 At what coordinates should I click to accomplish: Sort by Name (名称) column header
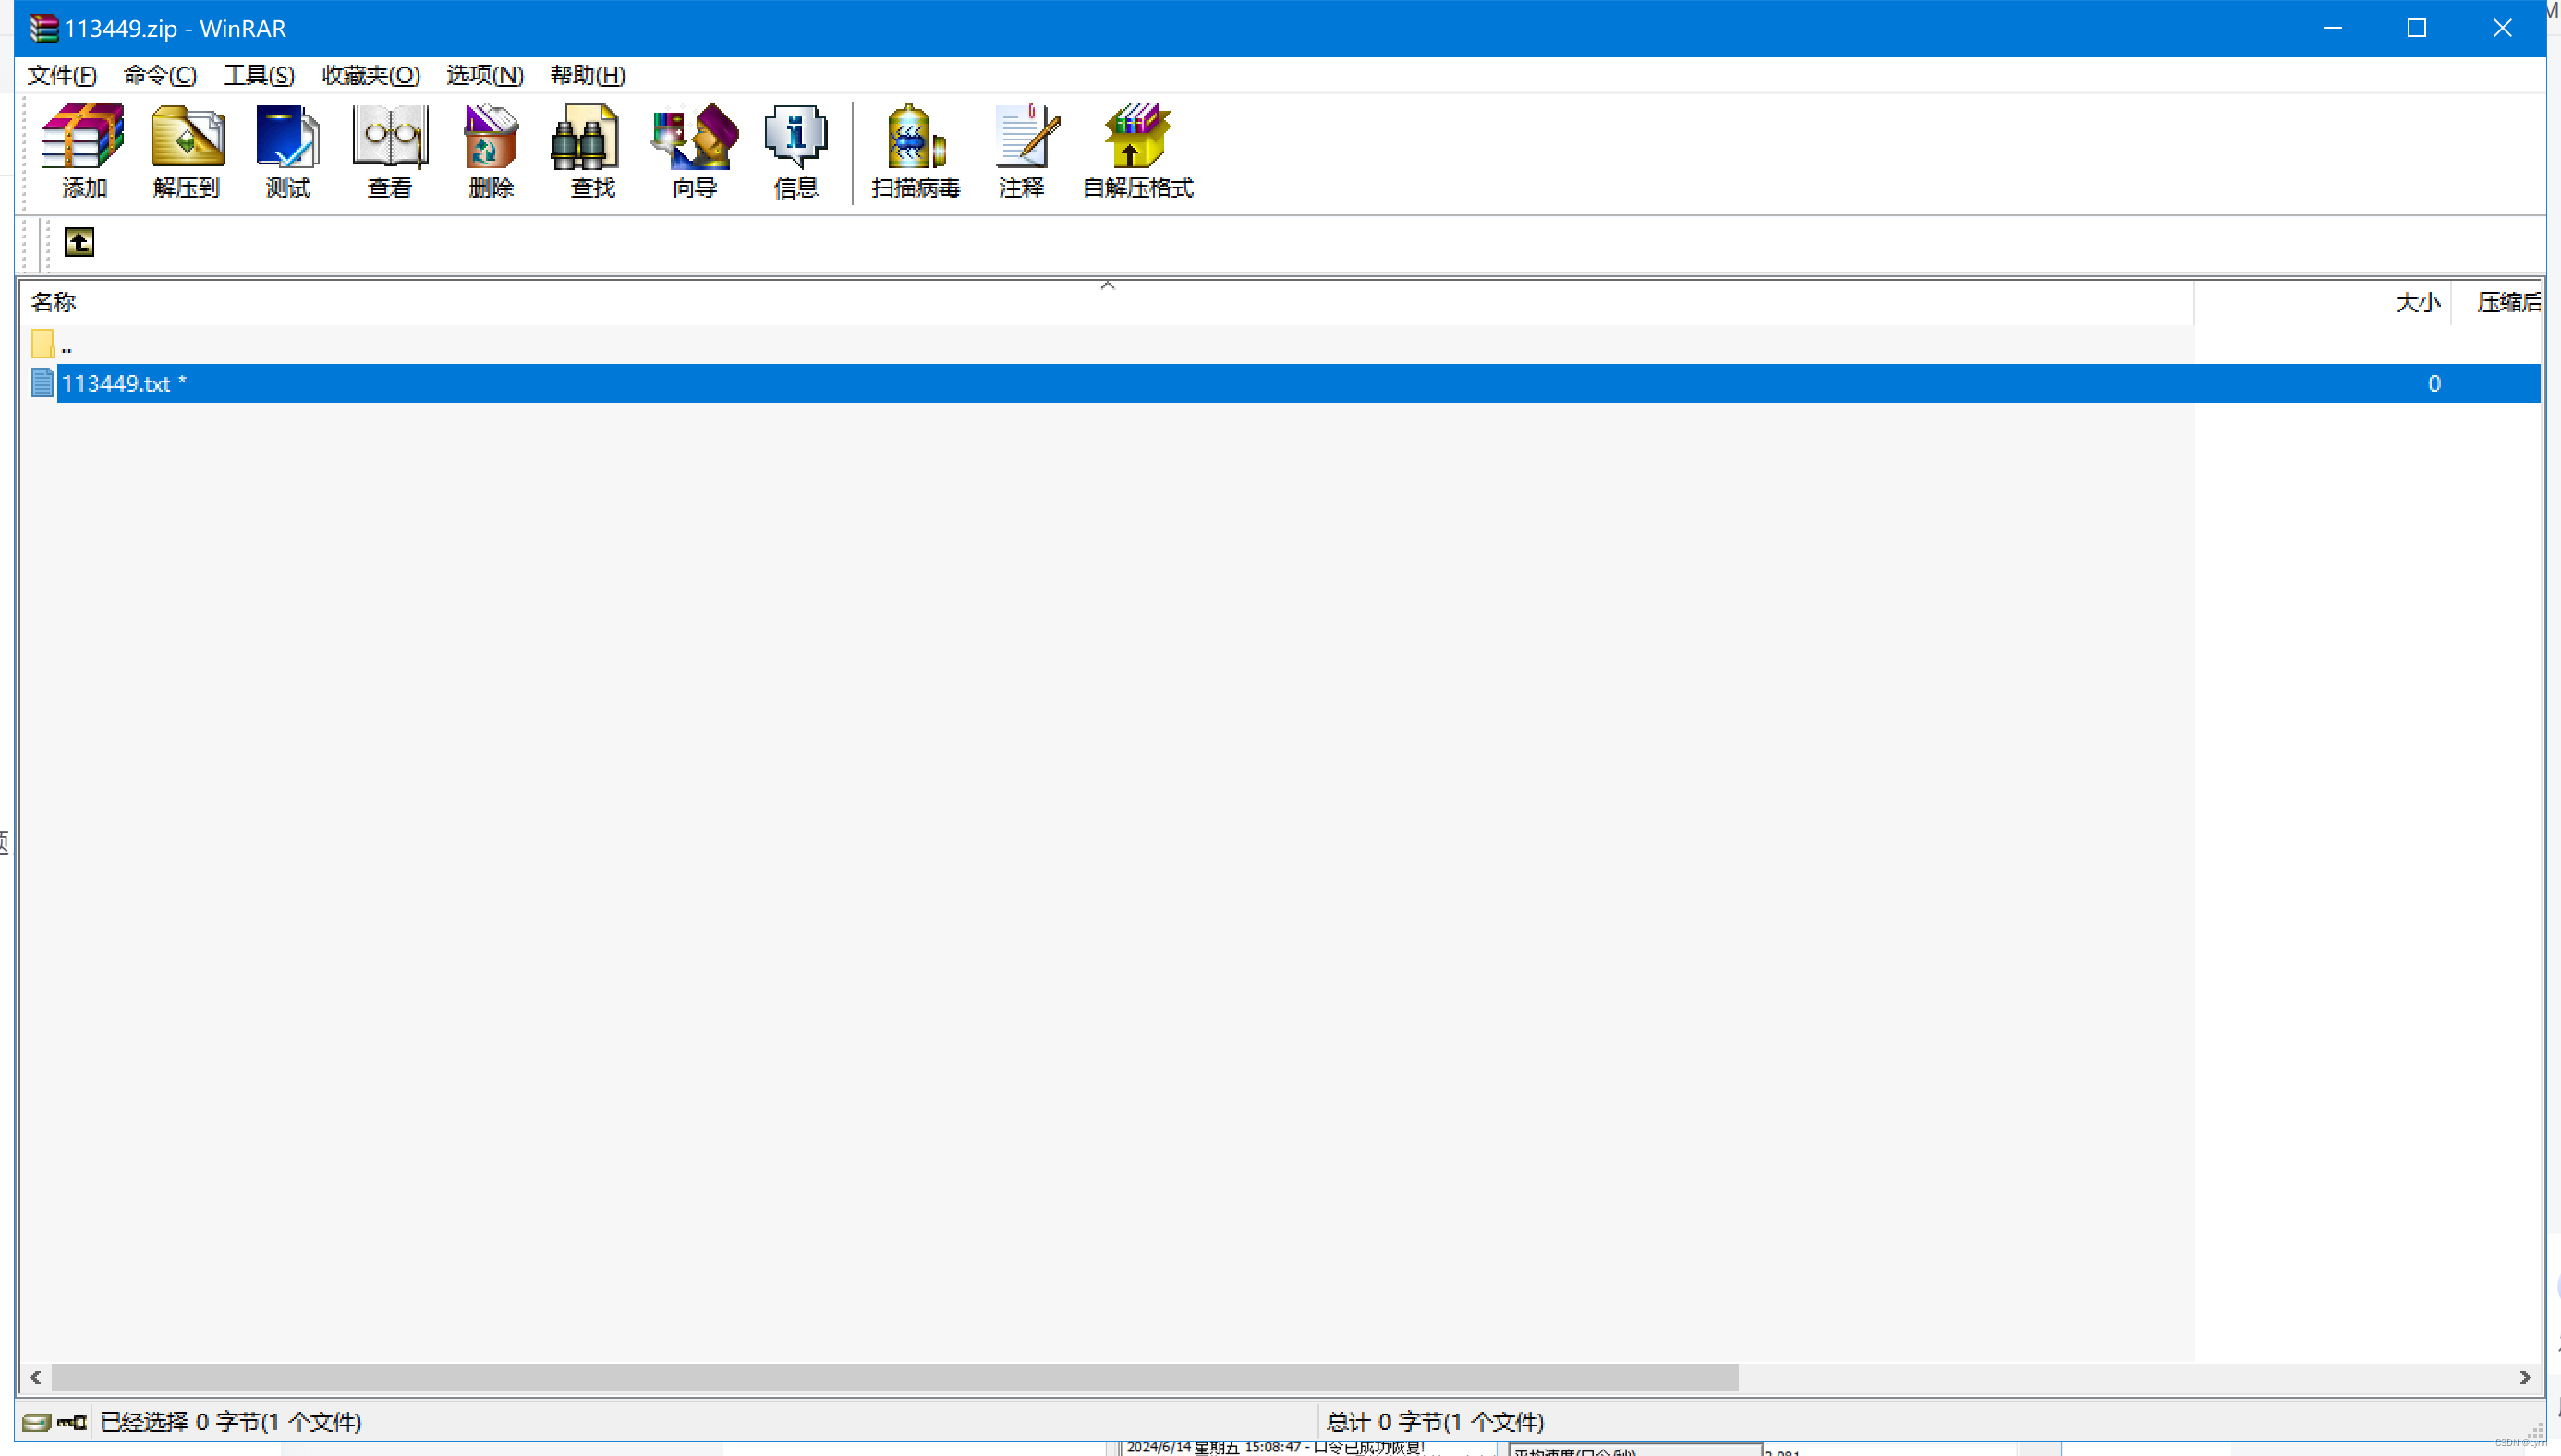tap(1107, 302)
